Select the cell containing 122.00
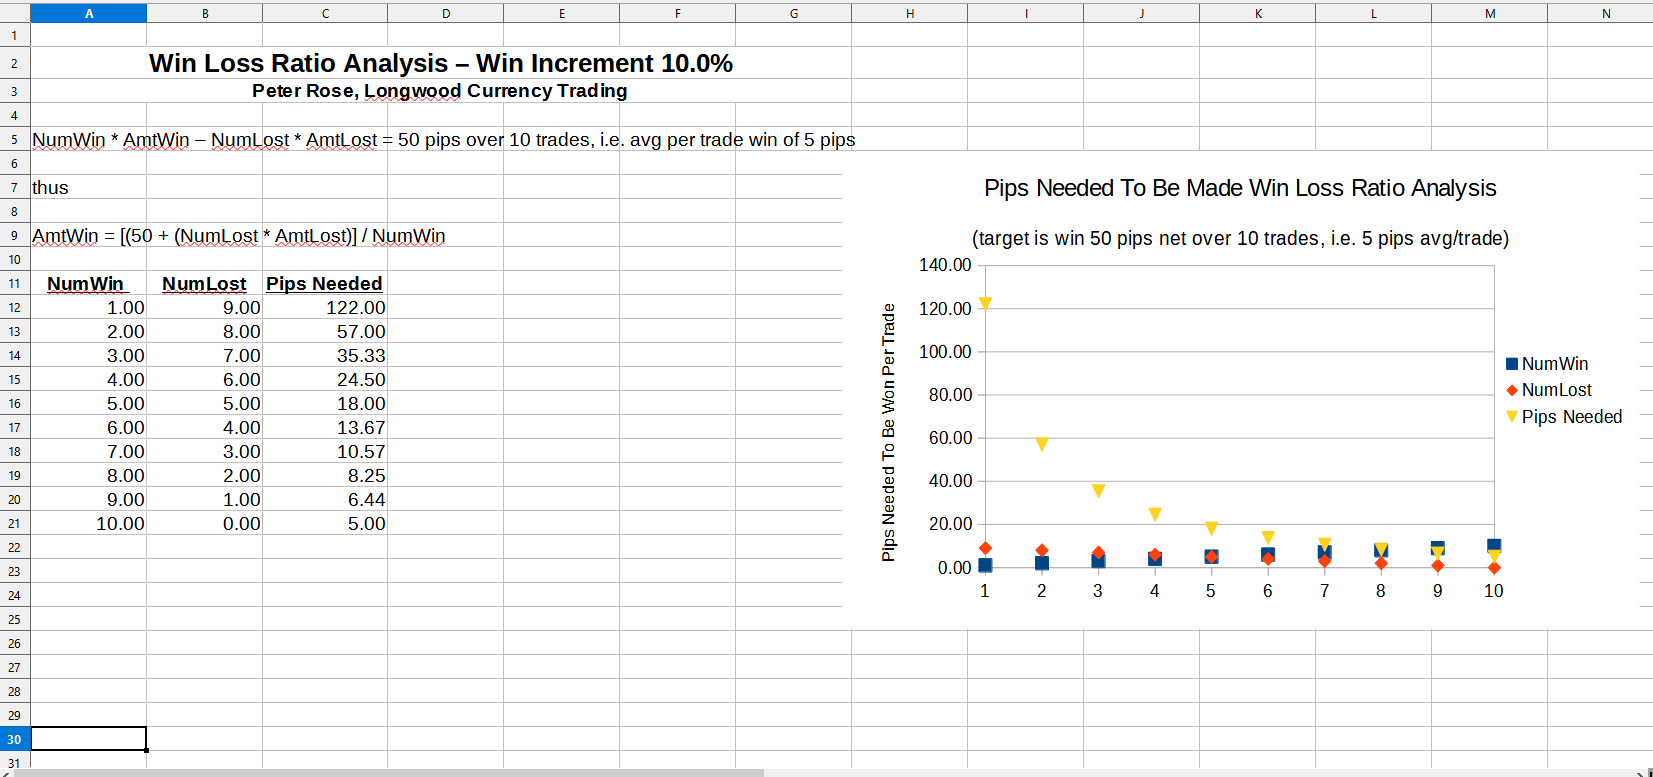The height and width of the screenshot is (777, 1653). pos(324,308)
